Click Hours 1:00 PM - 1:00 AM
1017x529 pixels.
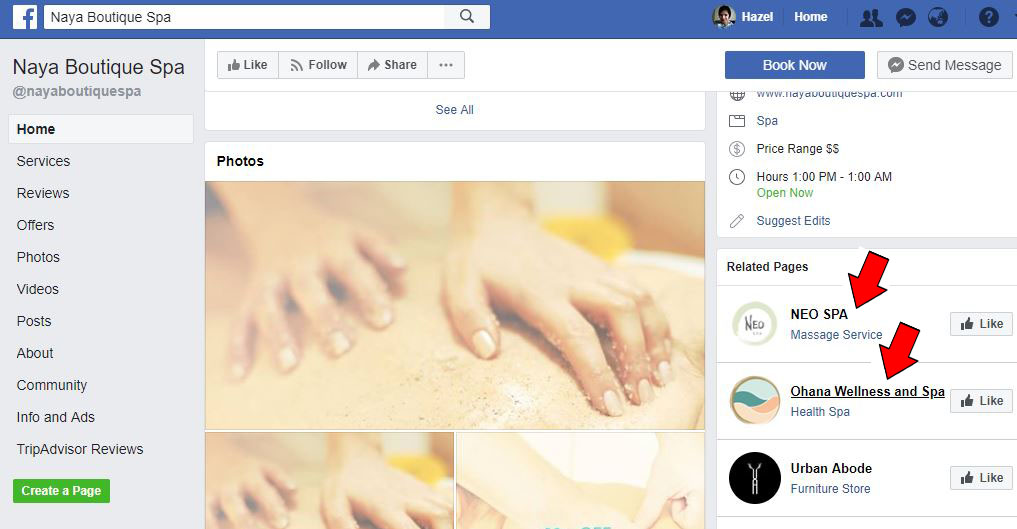824,176
